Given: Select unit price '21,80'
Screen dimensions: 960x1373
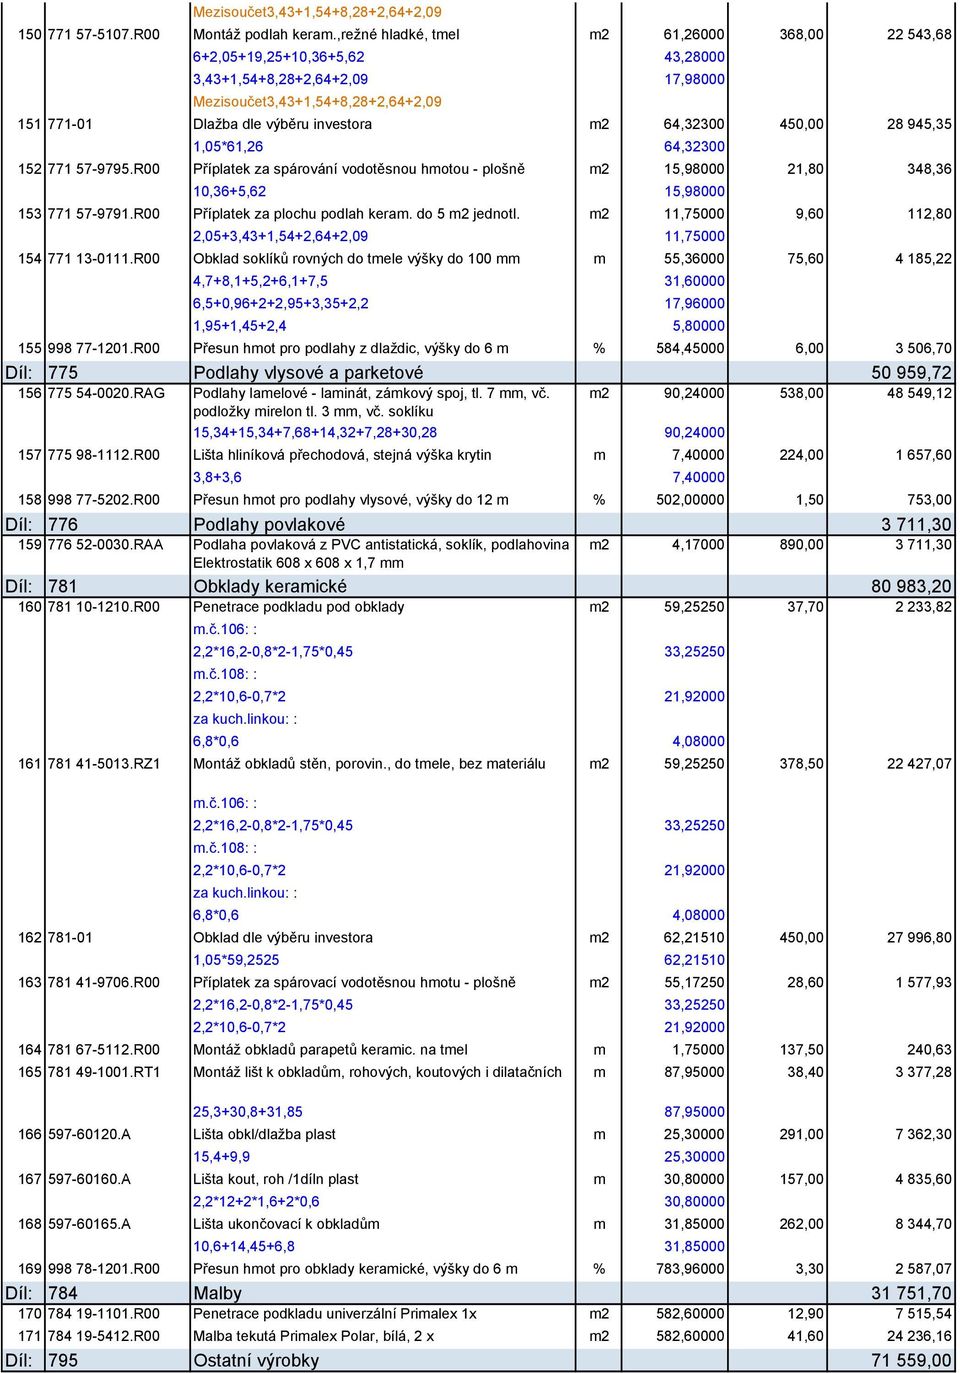Looking at the screenshot, I should coord(805,169).
